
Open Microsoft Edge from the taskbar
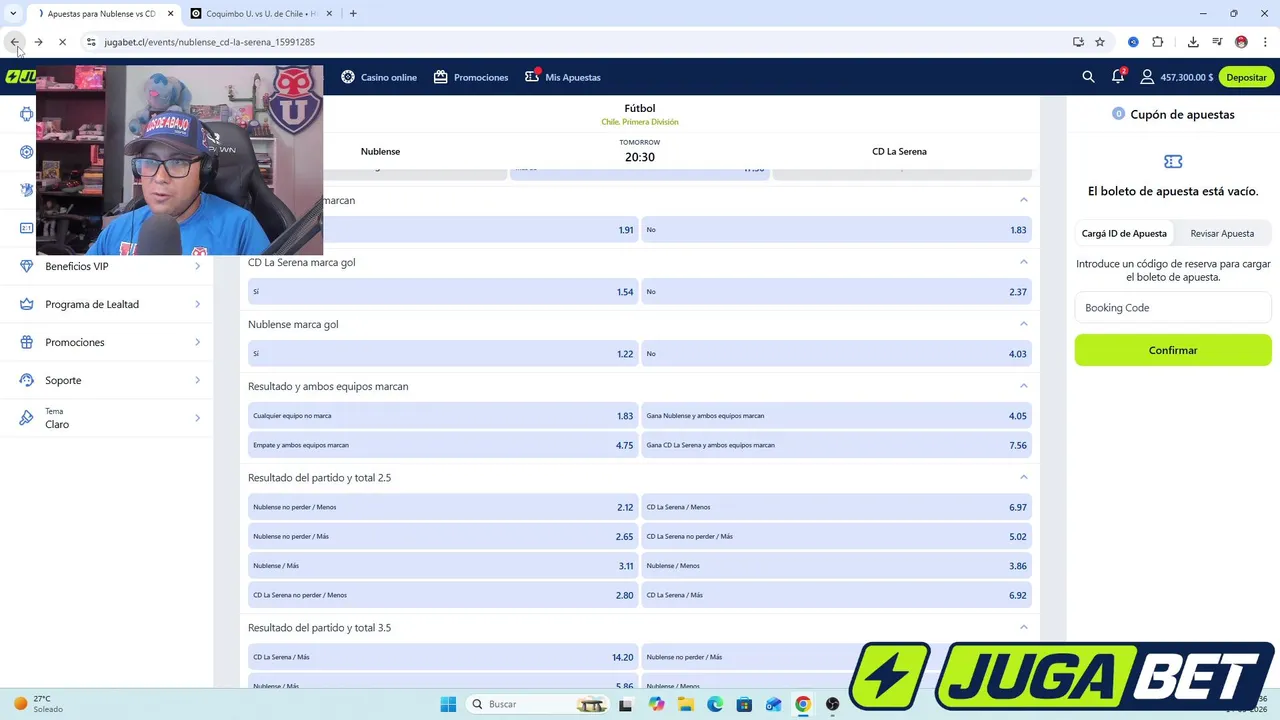pyautogui.click(x=715, y=704)
